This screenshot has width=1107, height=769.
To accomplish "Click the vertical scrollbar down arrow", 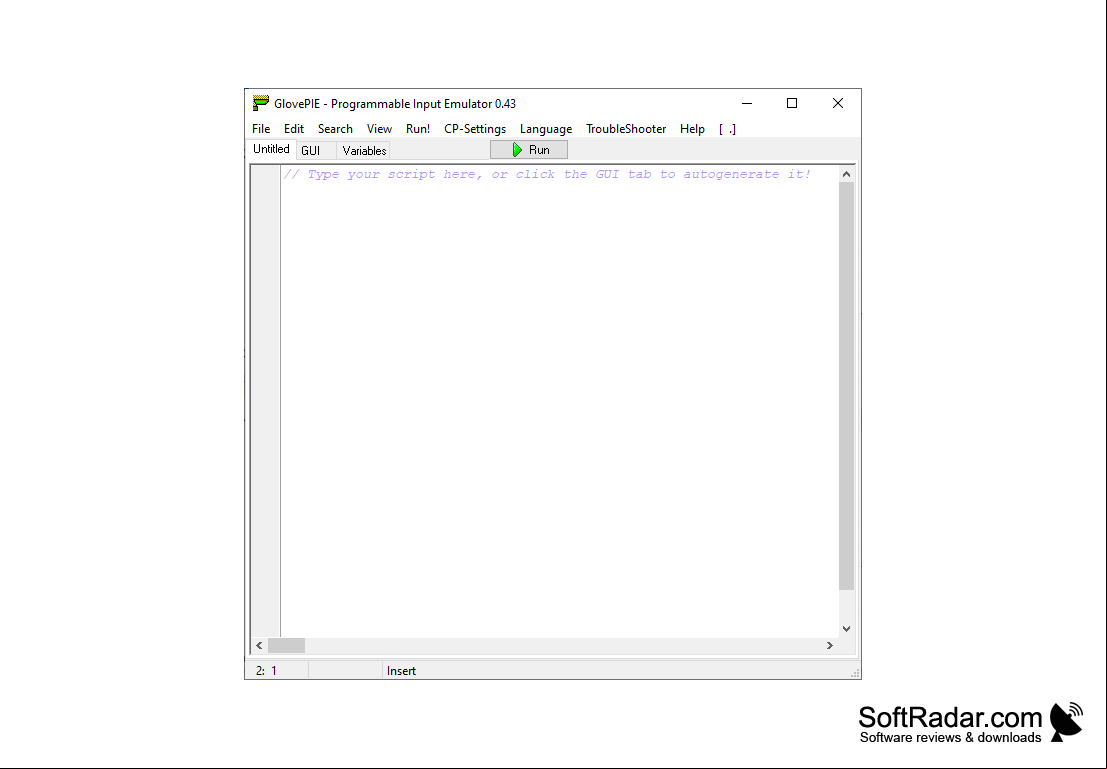I will click(x=846, y=628).
